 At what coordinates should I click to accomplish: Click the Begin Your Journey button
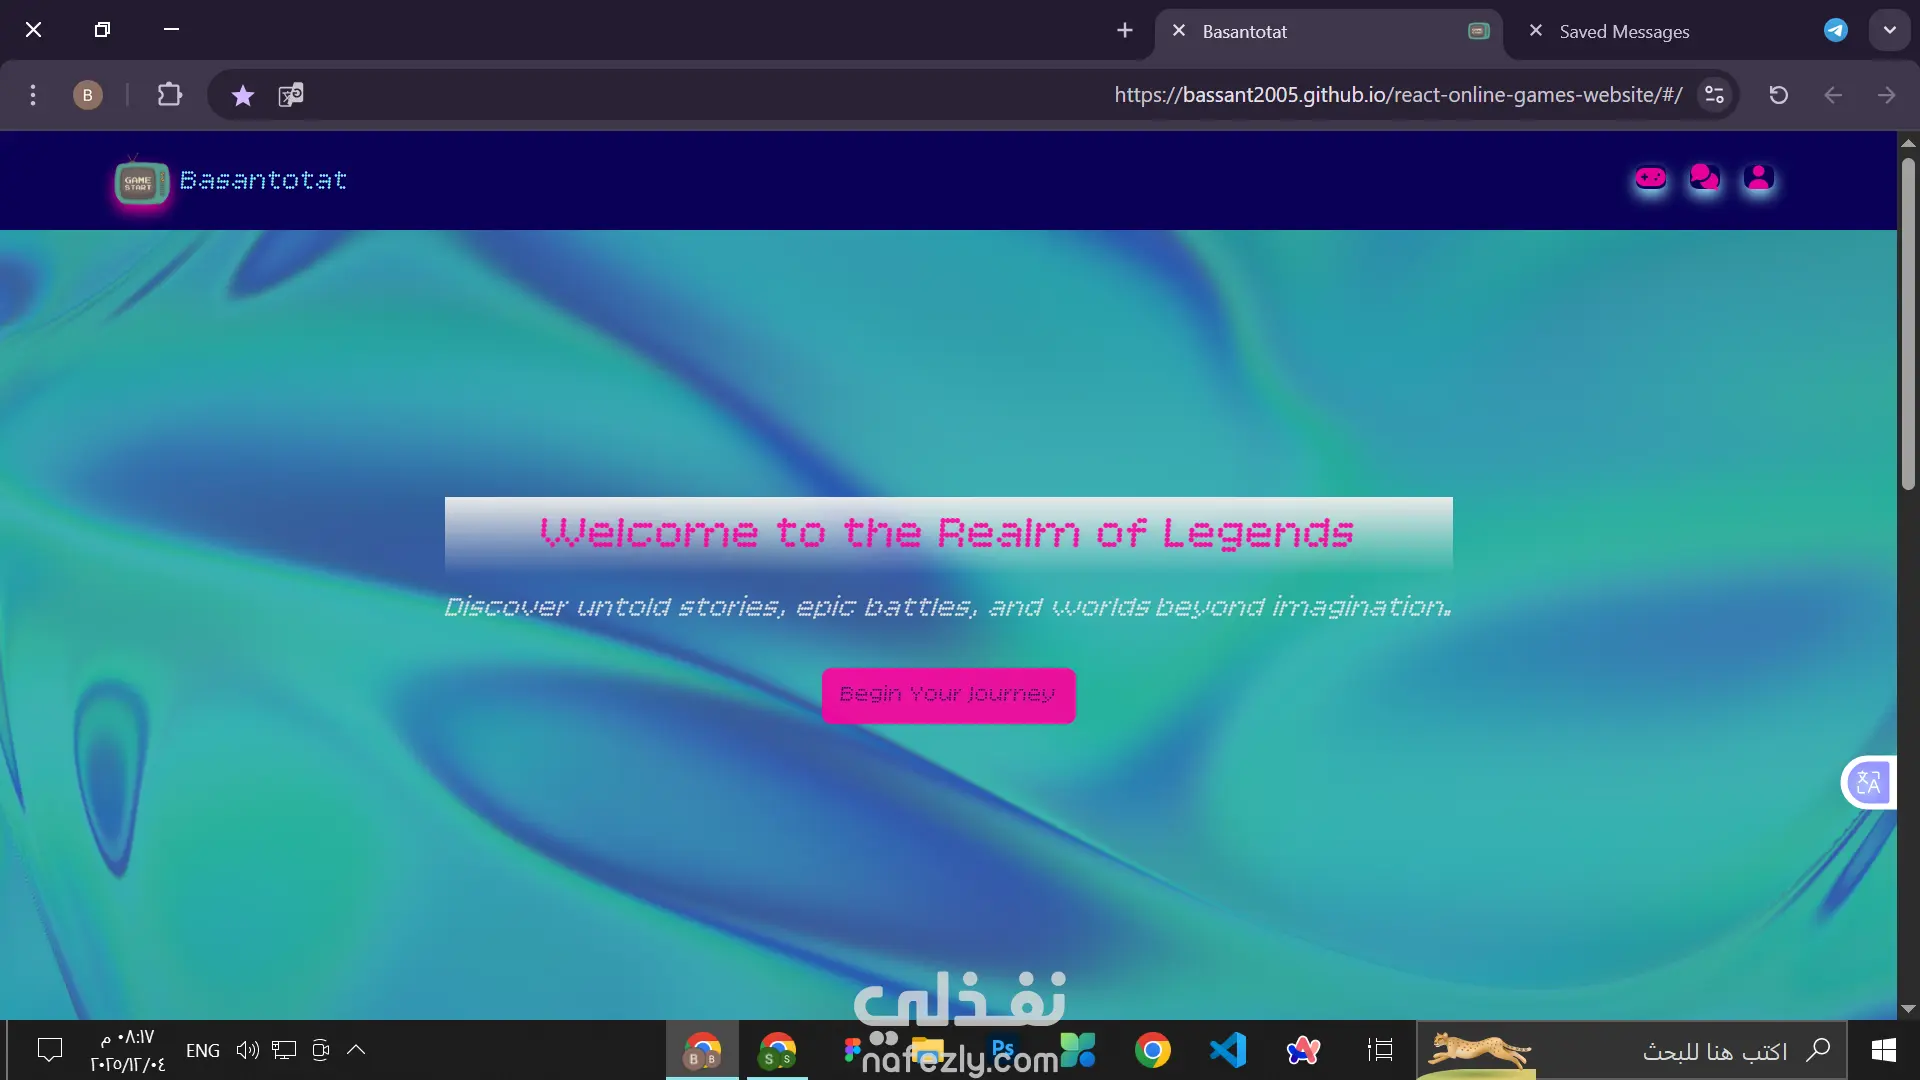(x=948, y=695)
